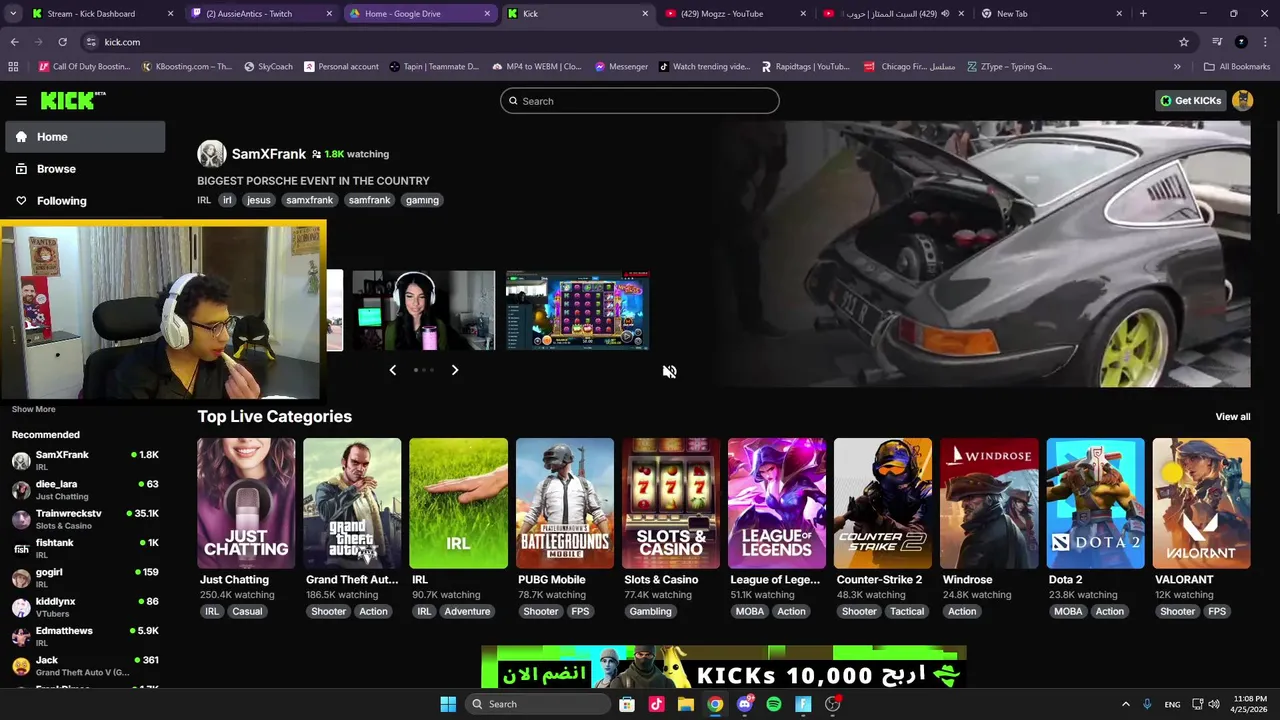Image resolution: width=1280 pixels, height=720 pixels.
Task: Open Discord from the taskbar
Action: click(745, 704)
